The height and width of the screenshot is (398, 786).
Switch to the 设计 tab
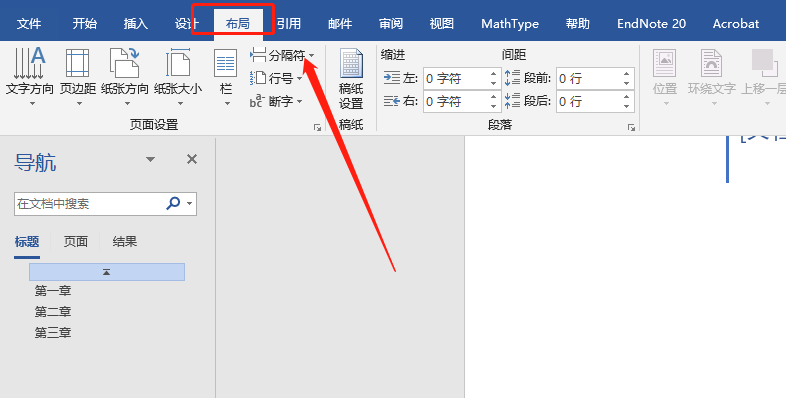pyautogui.click(x=186, y=24)
